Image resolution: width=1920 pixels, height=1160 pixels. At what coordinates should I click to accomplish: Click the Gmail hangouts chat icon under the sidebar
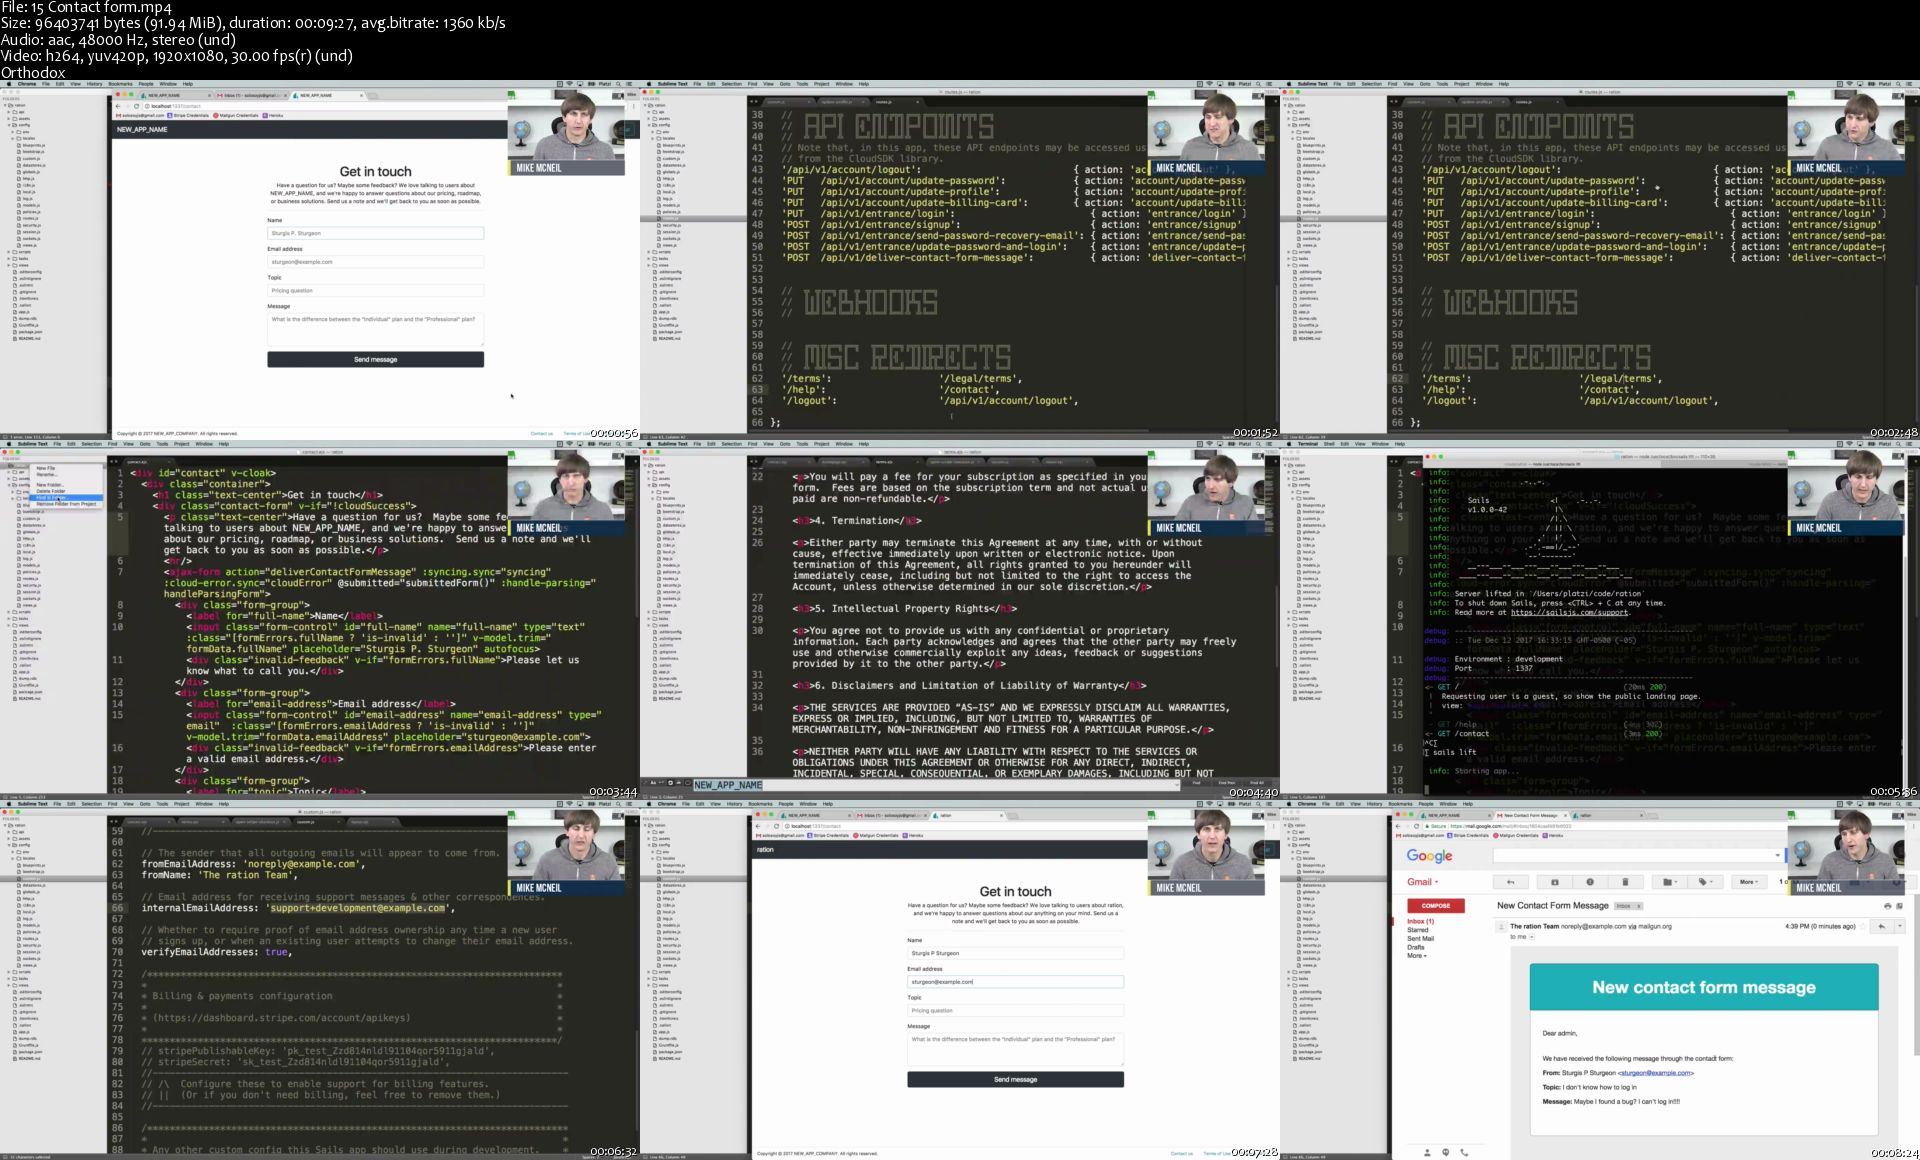pyautogui.click(x=1446, y=1153)
